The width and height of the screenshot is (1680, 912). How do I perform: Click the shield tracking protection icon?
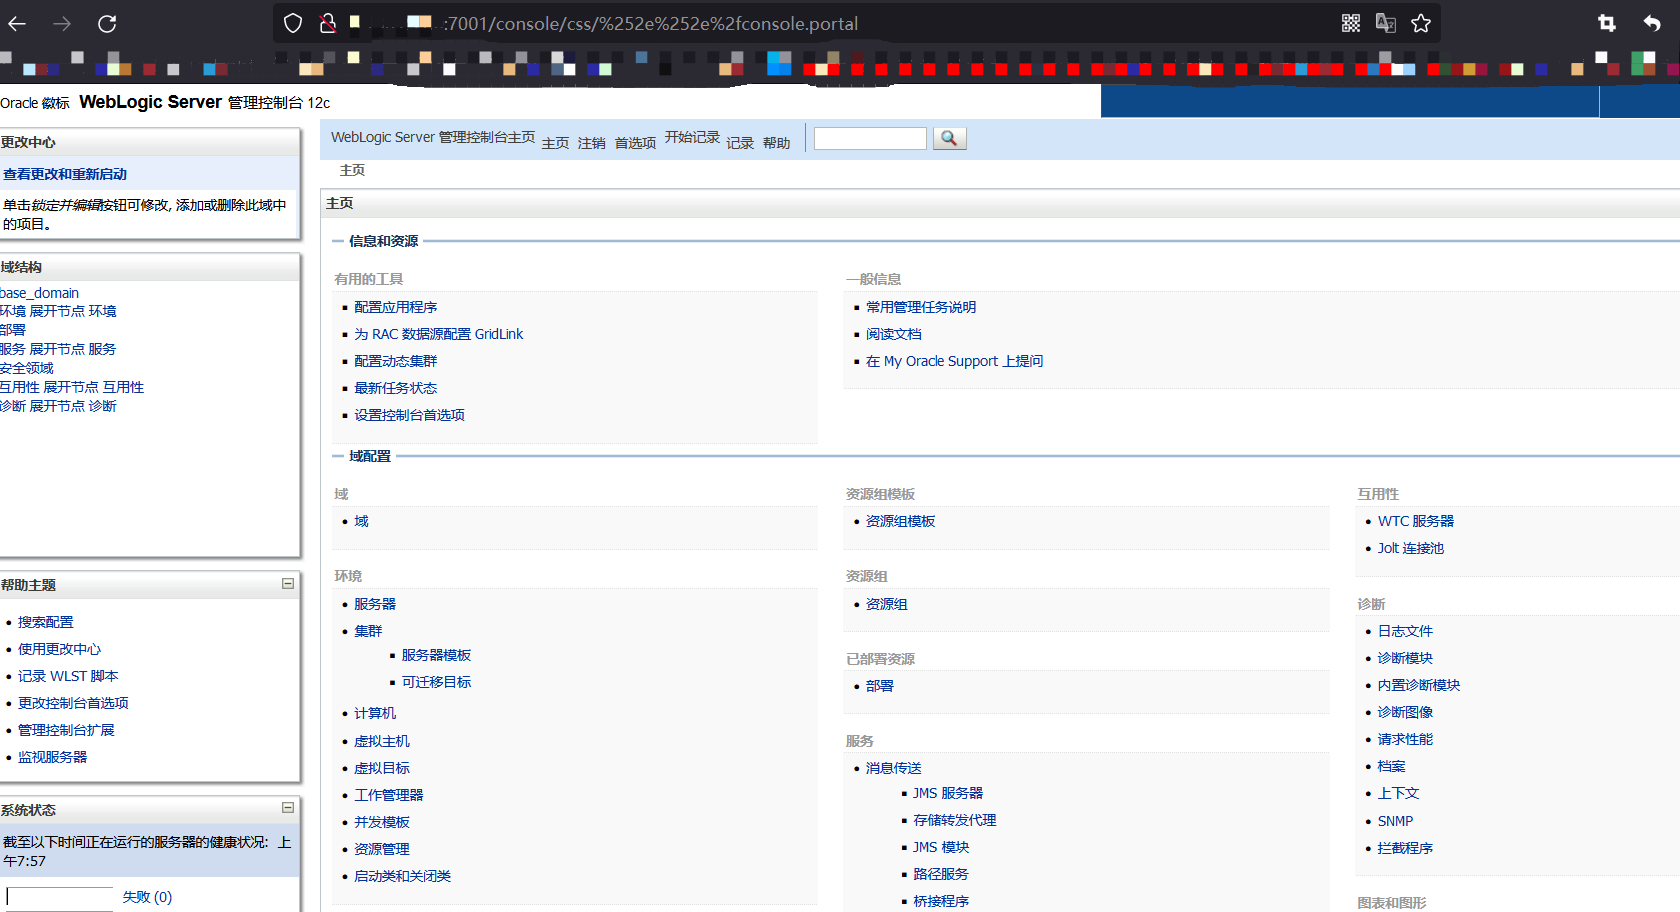pos(293,23)
